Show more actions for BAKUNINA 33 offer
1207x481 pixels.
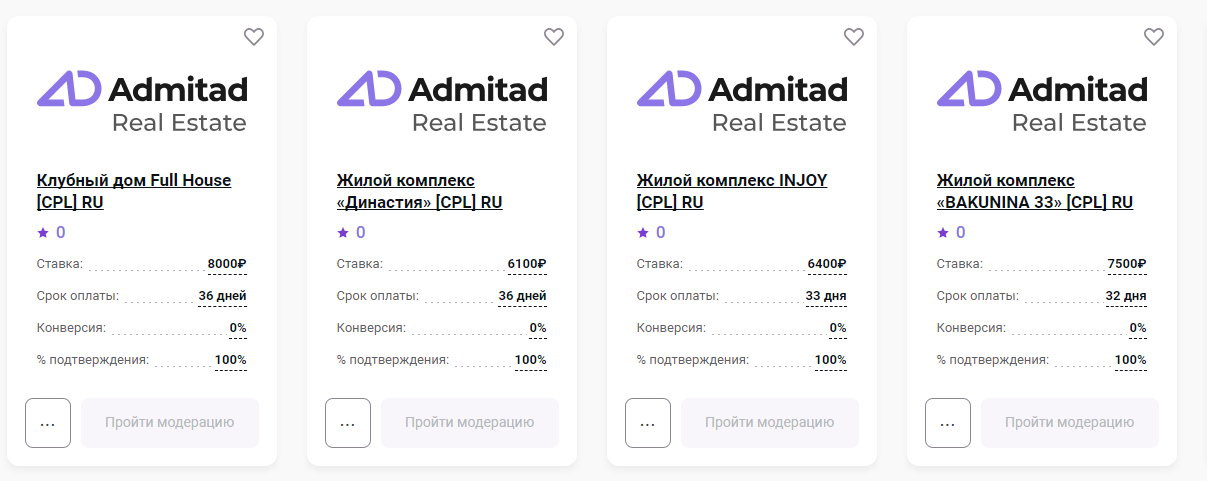coord(948,423)
